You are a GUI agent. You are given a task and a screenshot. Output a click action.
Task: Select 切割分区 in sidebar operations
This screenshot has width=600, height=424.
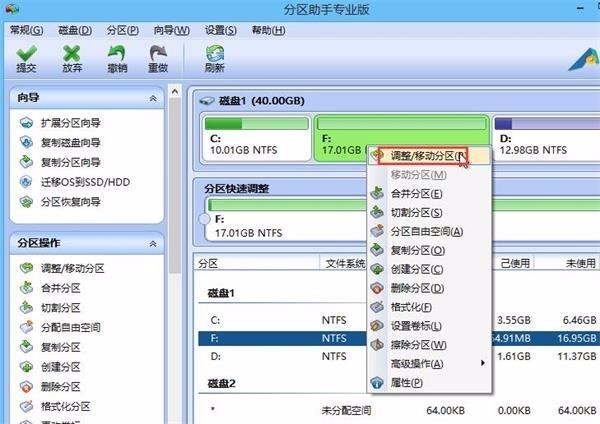(x=61, y=308)
